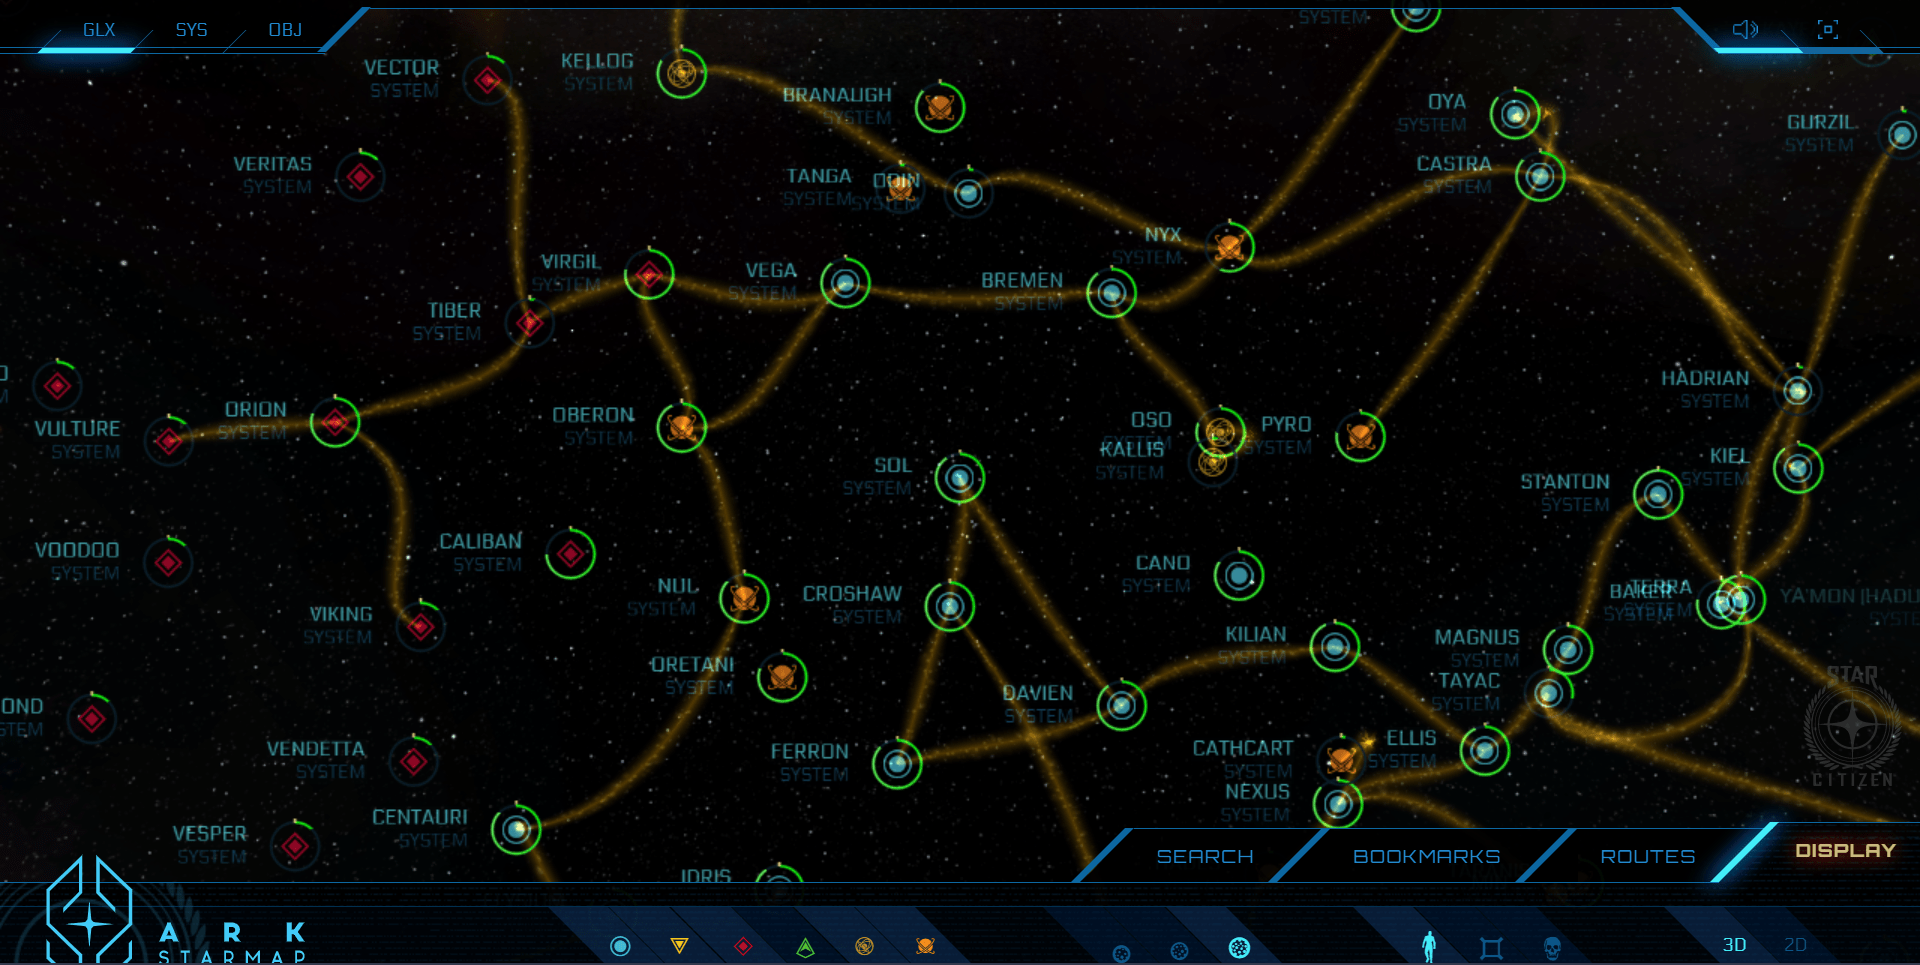This screenshot has width=1920, height=965.
Task: Select the Vulture system node
Action: [x=169, y=441]
